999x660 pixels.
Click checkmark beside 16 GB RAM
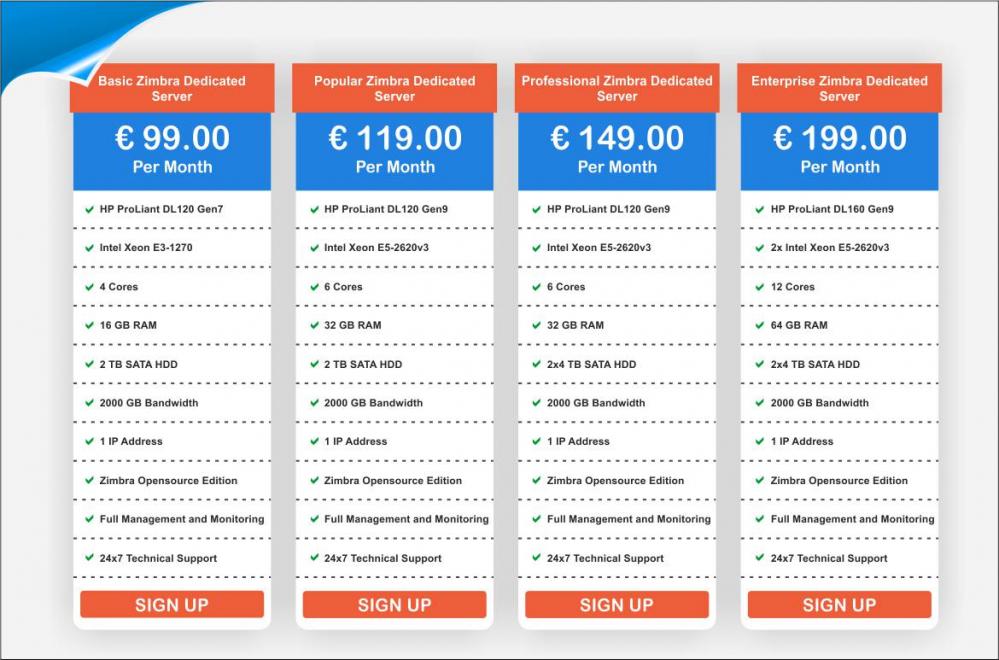coord(89,325)
